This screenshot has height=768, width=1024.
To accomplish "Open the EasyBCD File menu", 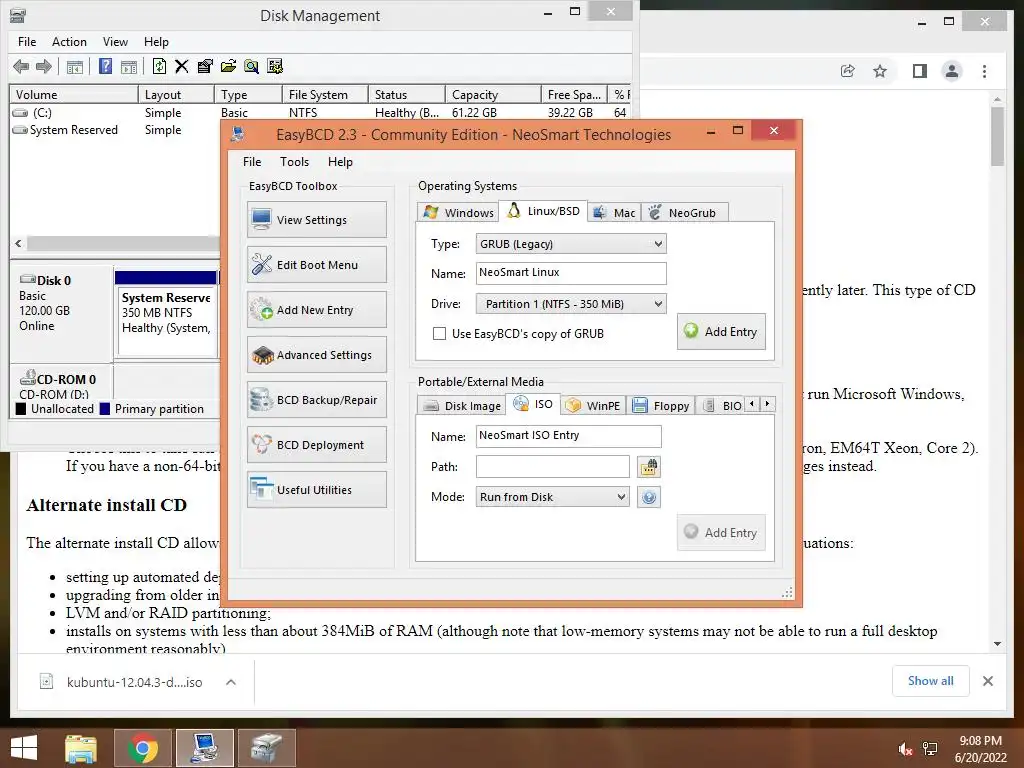I will [x=252, y=162].
